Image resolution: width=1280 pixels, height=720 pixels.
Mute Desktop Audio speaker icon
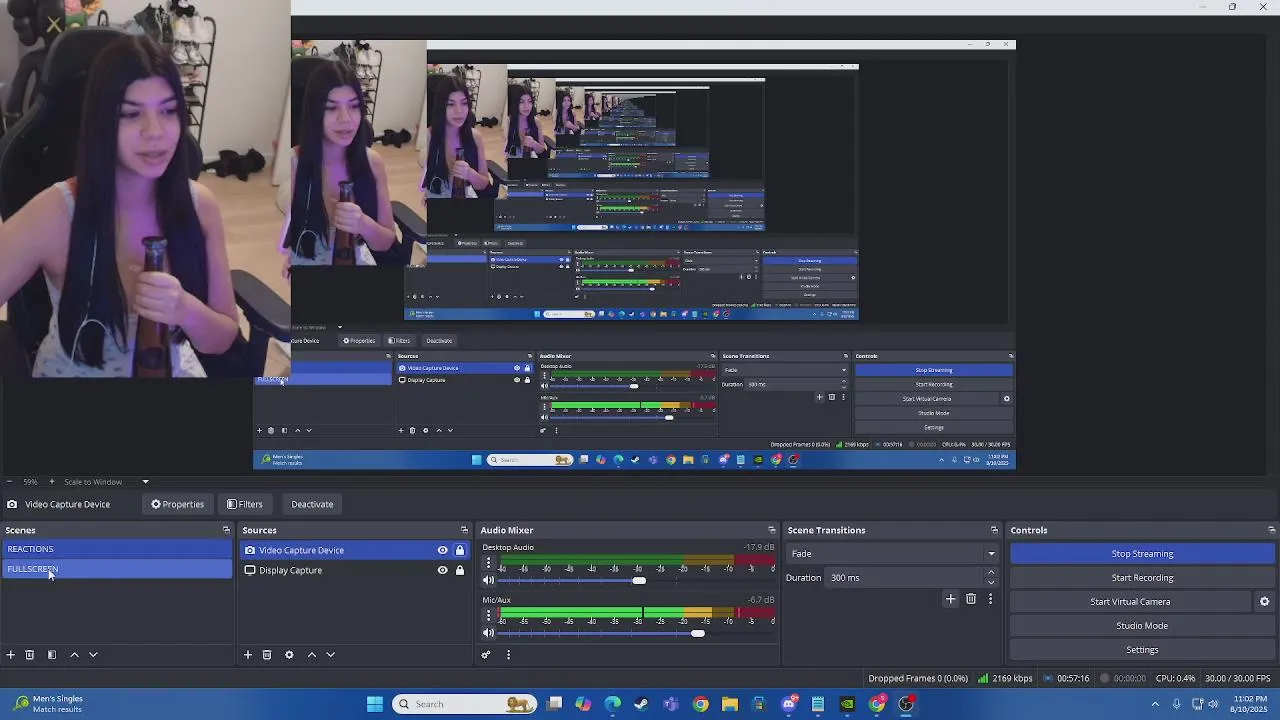tap(488, 581)
